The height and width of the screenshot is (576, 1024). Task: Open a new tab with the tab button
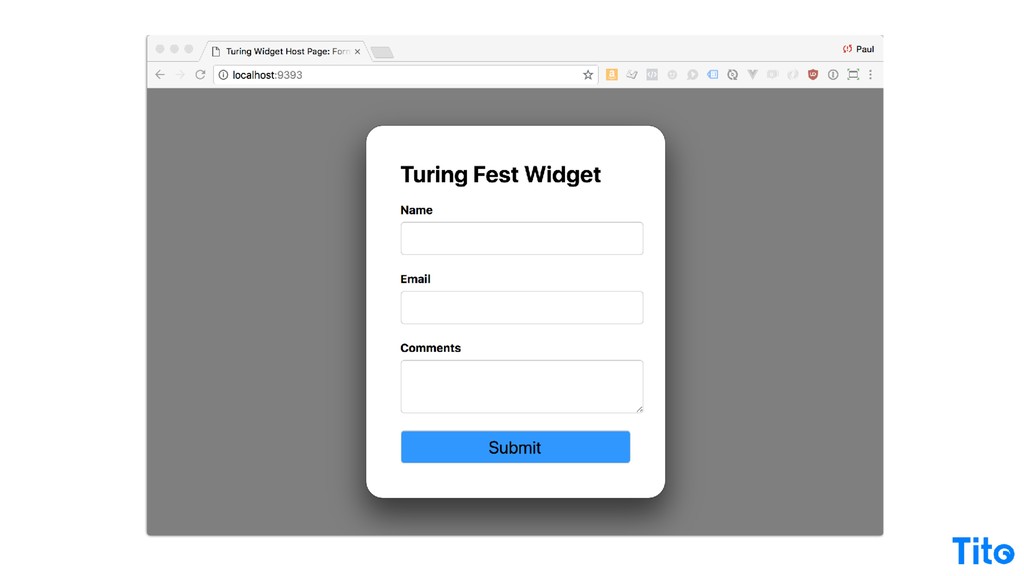coord(382,52)
